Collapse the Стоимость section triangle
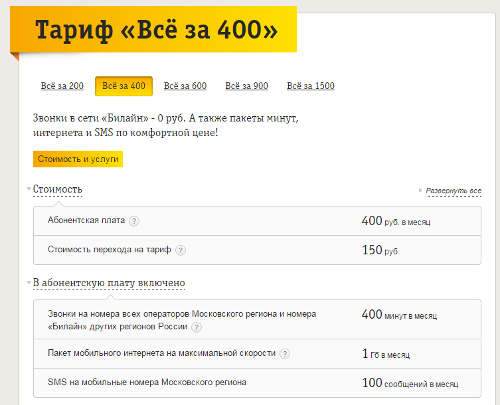Image resolution: width=500 pixels, height=405 pixels. pyautogui.click(x=29, y=189)
